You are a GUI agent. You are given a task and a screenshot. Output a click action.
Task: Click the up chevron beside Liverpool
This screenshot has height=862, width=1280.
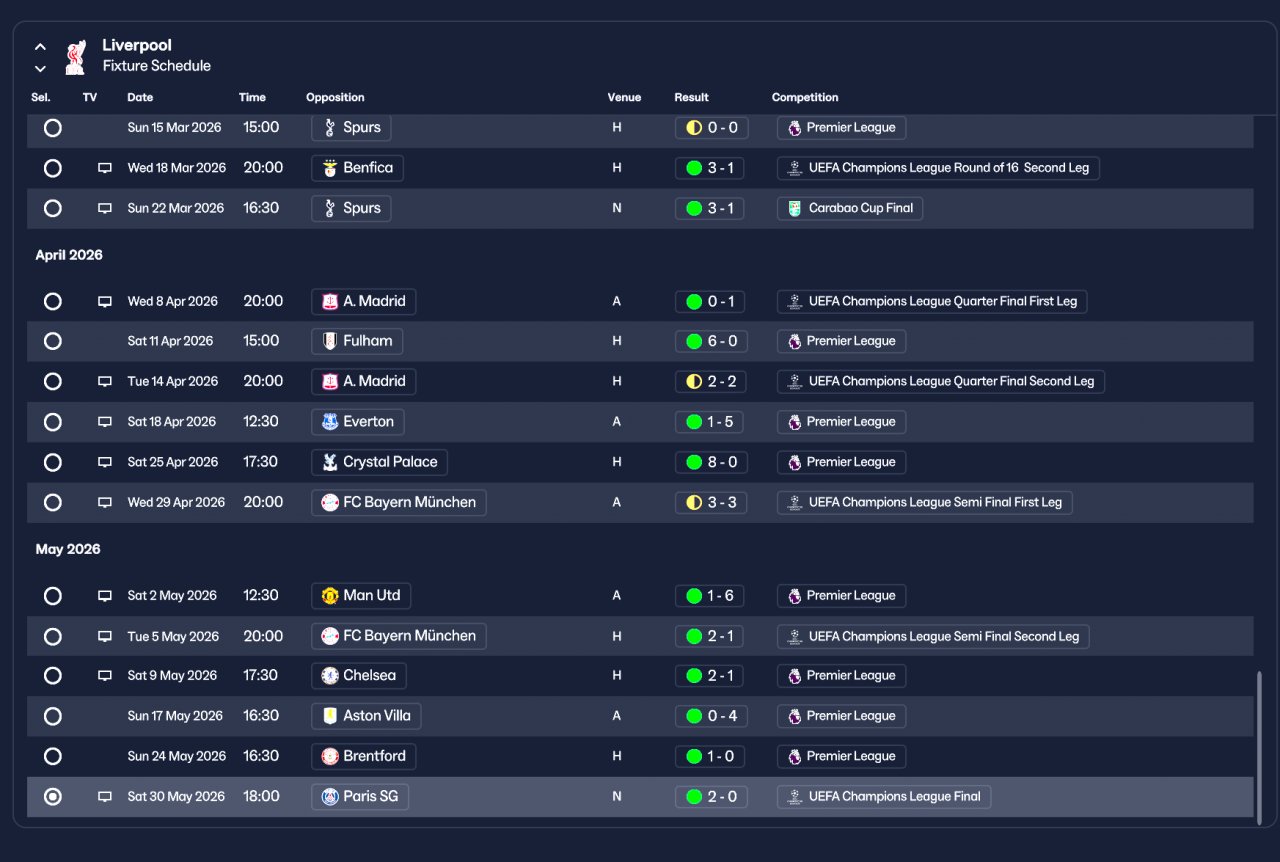[40, 46]
